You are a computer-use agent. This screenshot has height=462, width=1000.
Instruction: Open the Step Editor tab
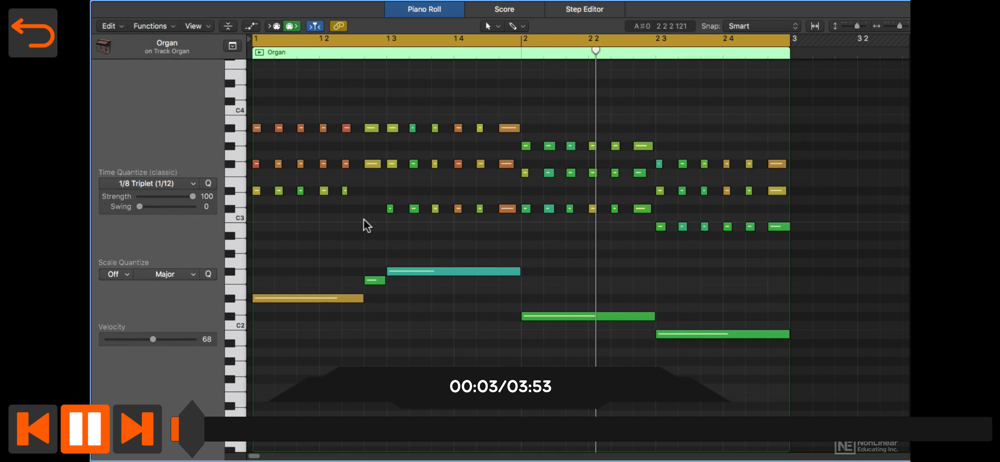click(x=584, y=9)
